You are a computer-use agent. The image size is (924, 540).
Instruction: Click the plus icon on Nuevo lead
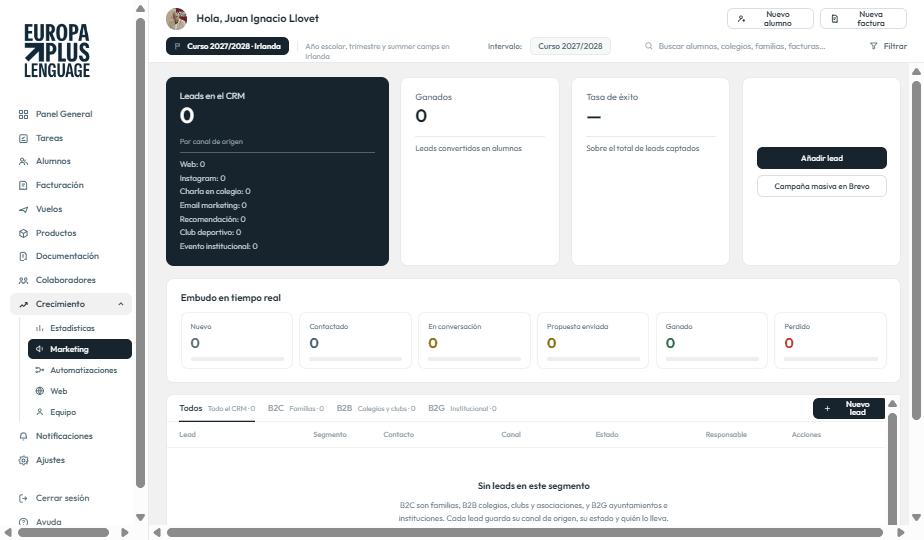827,409
